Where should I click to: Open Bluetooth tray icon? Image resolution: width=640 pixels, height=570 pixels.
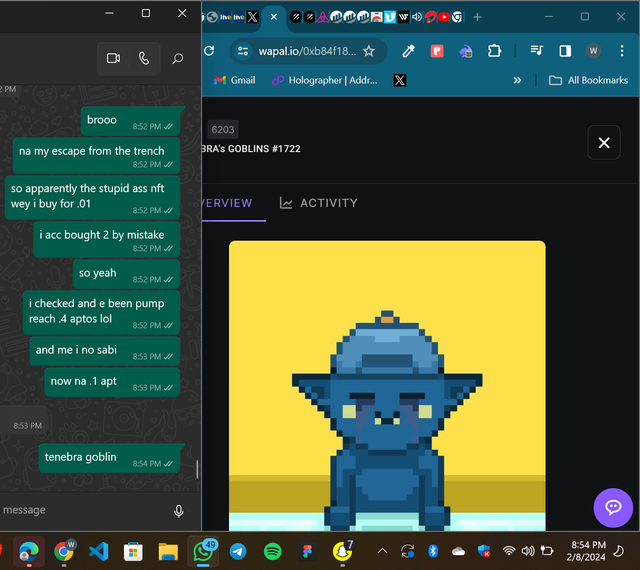click(x=433, y=551)
